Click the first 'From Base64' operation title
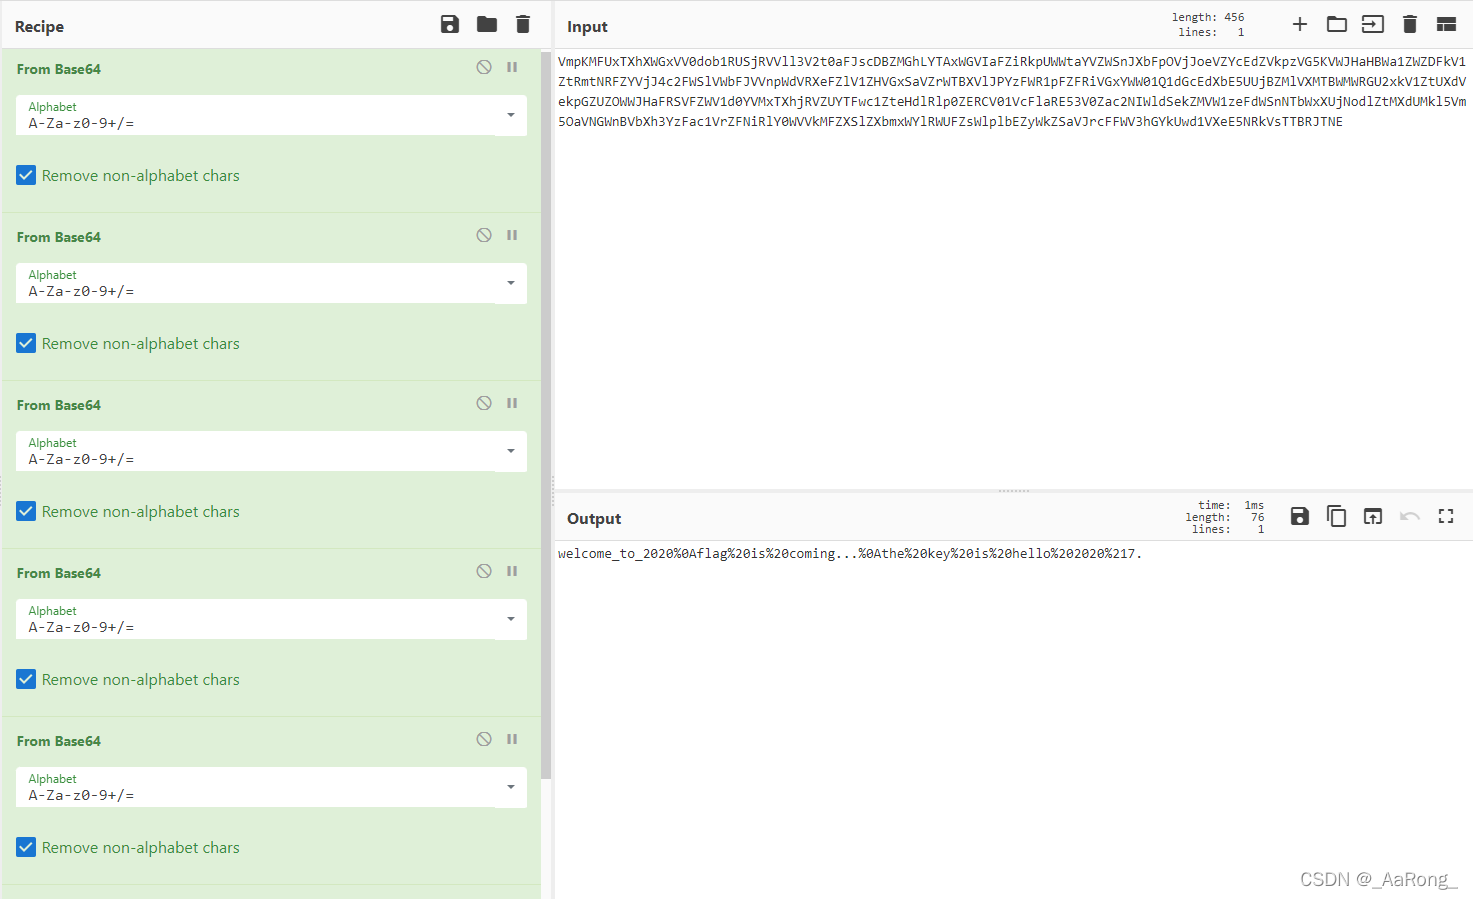The height and width of the screenshot is (899, 1473). (x=59, y=69)
